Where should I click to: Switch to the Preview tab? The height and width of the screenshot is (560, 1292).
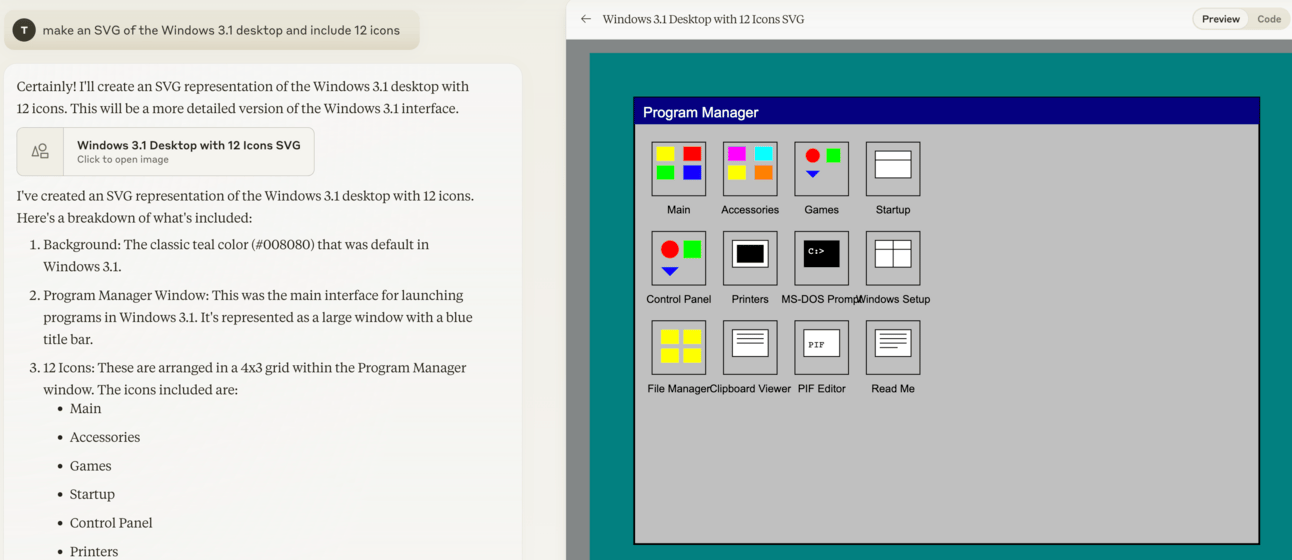pyautogui.click(x=1220, y=19)
